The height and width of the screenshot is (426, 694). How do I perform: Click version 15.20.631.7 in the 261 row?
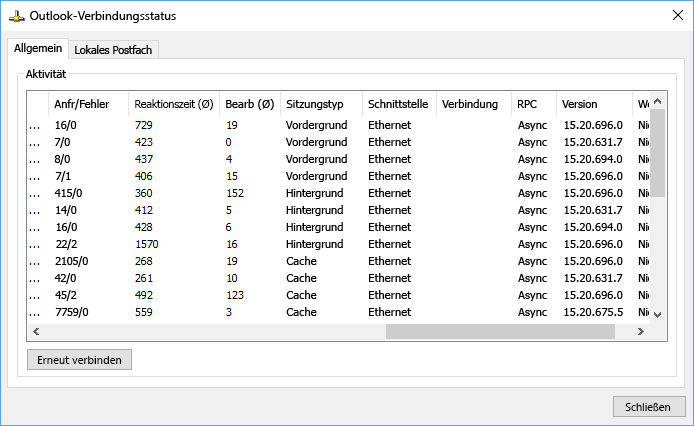pyautogui.click(x=593, y=278)
